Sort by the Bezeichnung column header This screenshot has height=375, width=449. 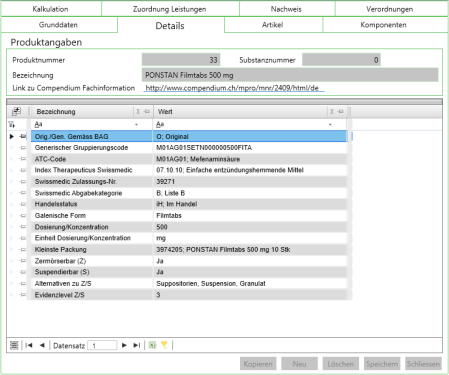[56, 112]
